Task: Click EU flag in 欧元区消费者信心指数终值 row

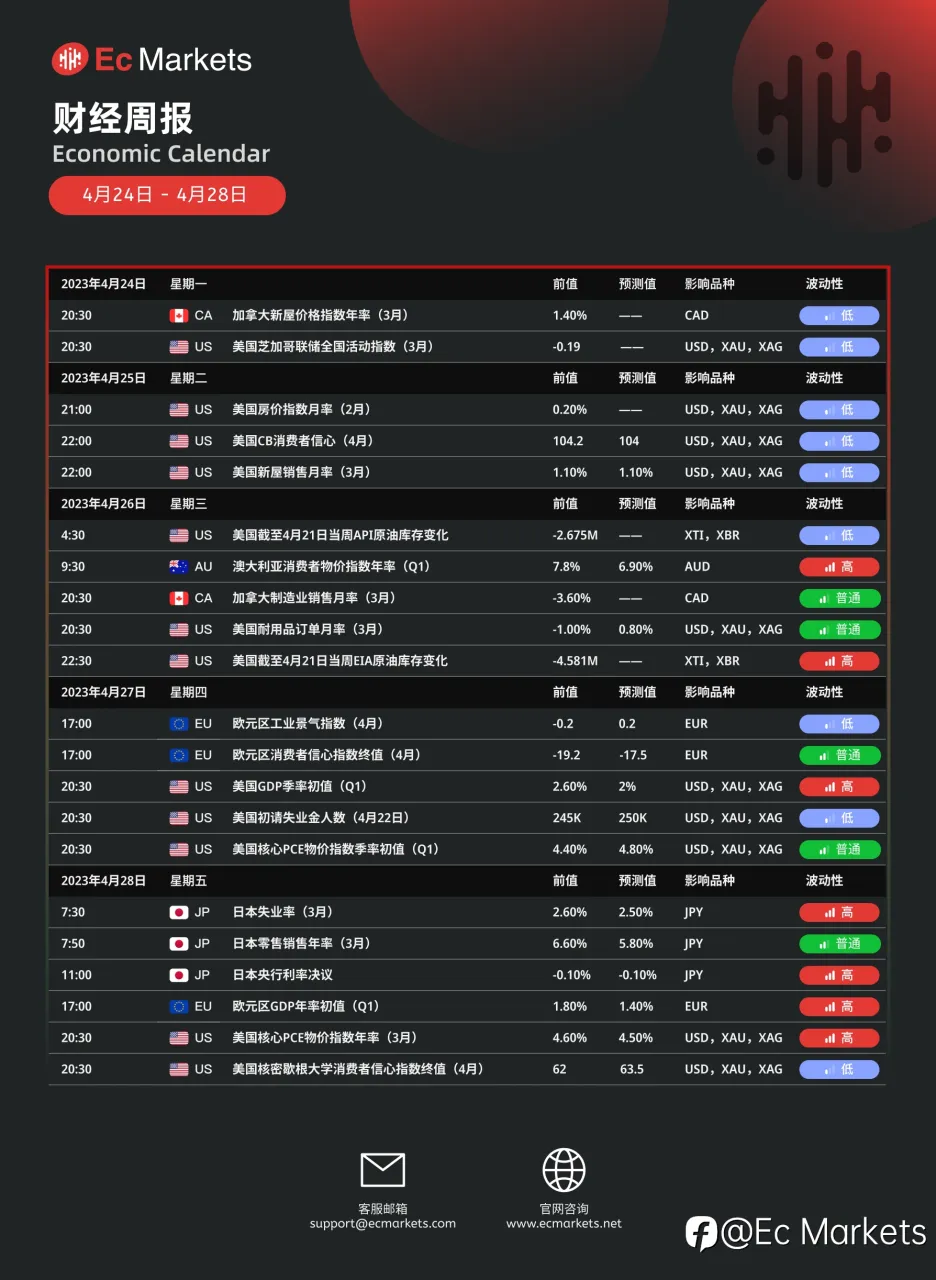Action: (x=179, y=755)
